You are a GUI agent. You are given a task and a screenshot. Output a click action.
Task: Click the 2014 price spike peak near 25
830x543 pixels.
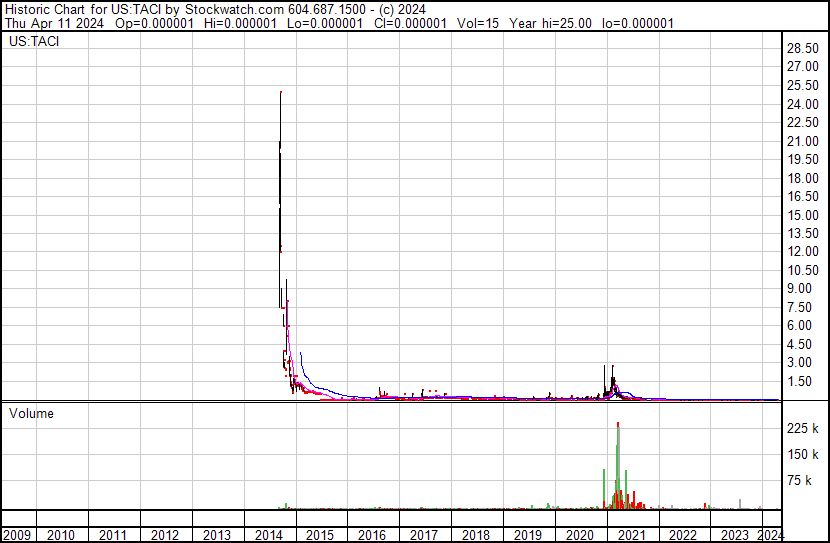click(x=281, y=93)
